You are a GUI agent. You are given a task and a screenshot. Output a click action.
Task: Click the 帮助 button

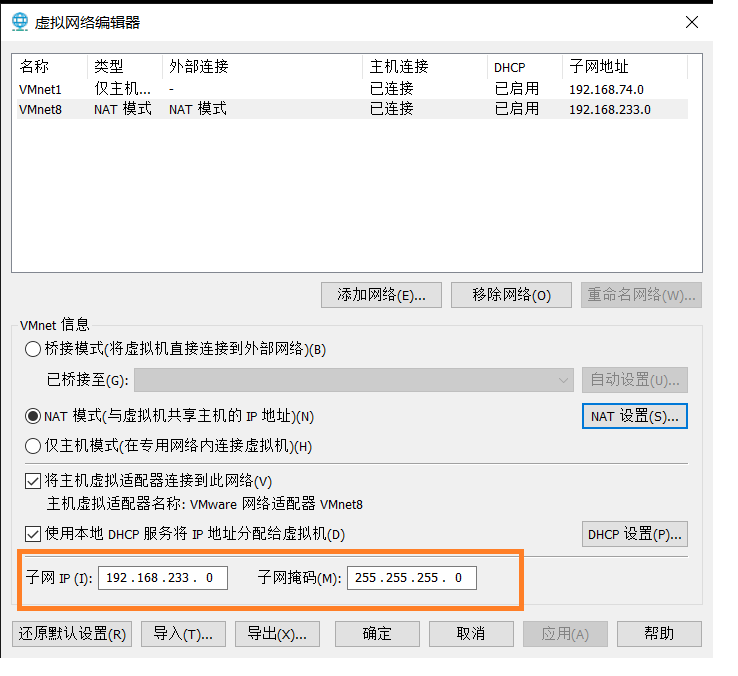659,634
